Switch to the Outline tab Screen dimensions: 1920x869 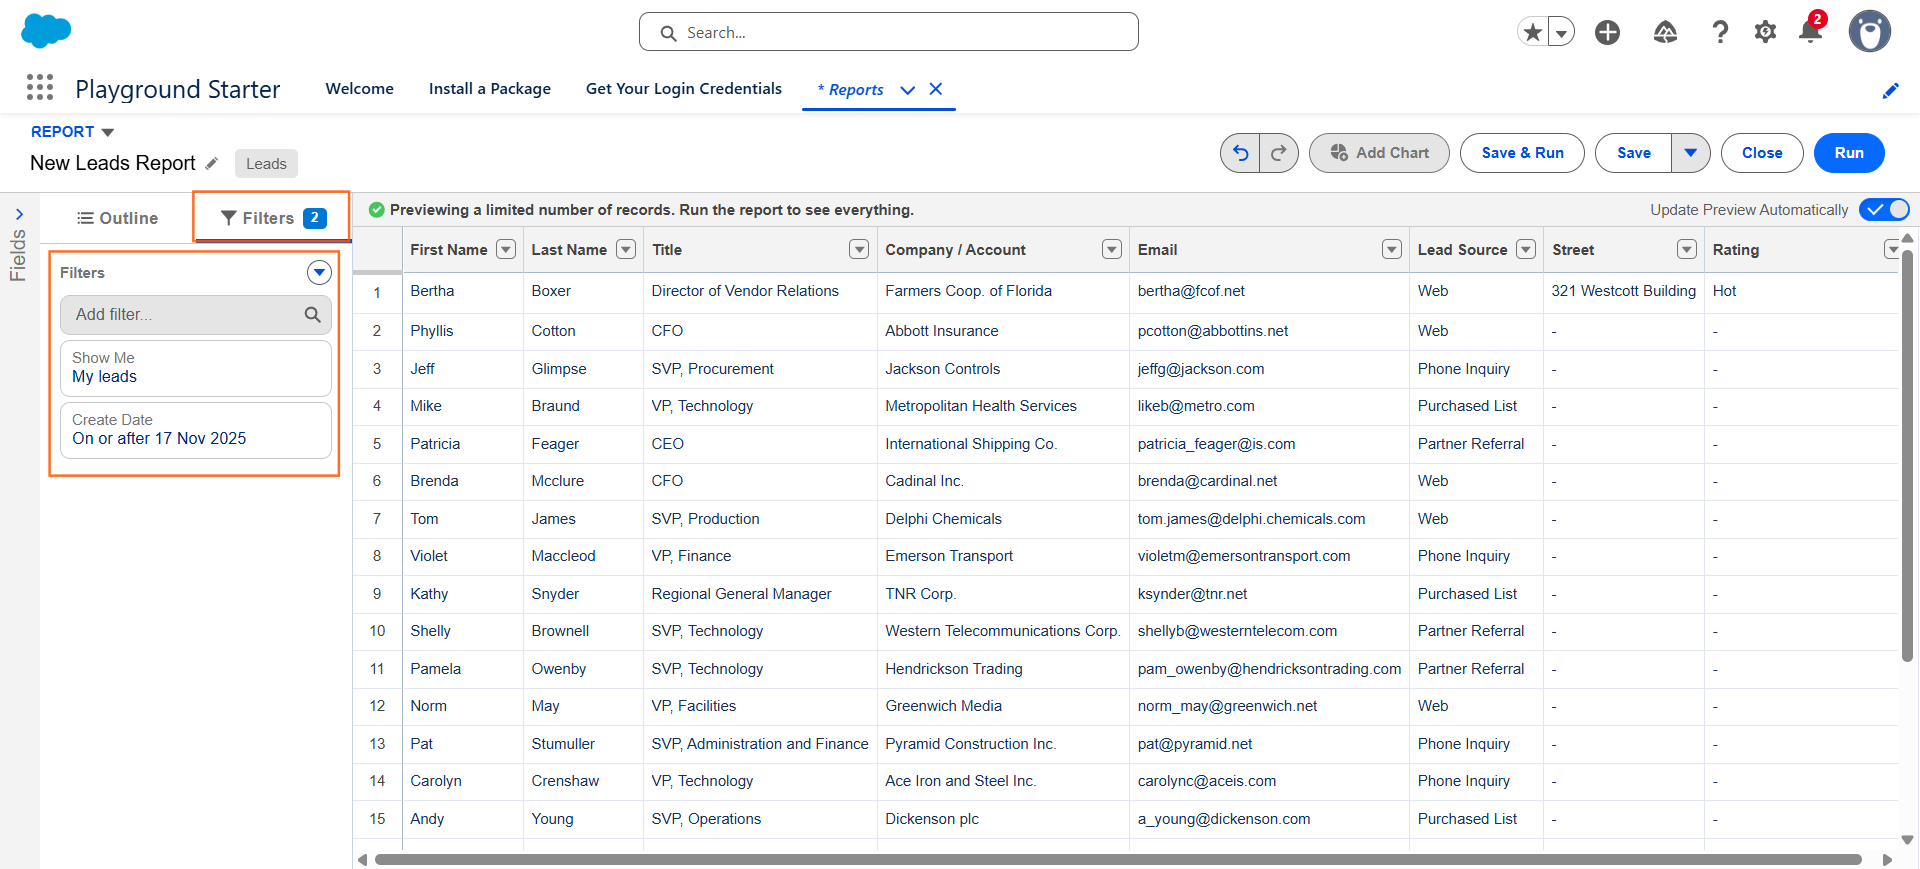coord(117,218)
